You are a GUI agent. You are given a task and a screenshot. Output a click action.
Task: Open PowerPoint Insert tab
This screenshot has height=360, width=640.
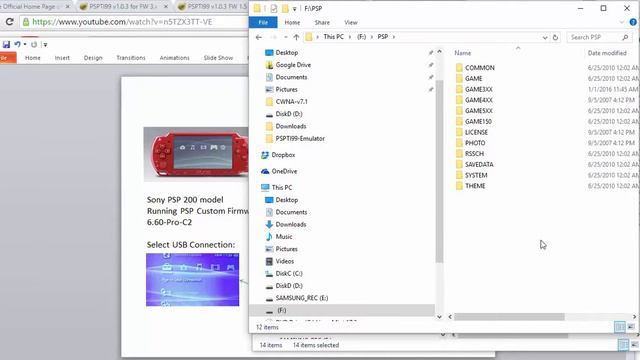point(62,58)
